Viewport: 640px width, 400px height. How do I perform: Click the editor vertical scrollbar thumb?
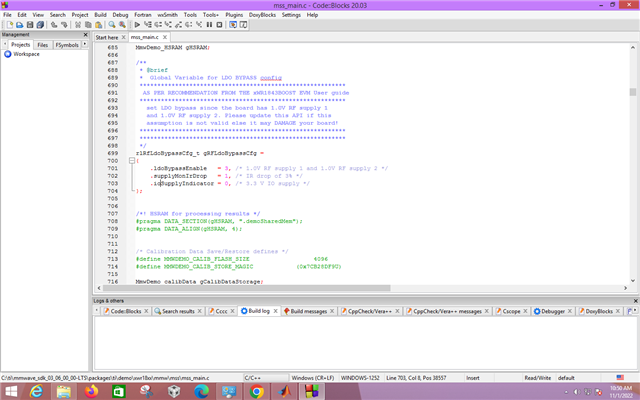click(633, 92)
